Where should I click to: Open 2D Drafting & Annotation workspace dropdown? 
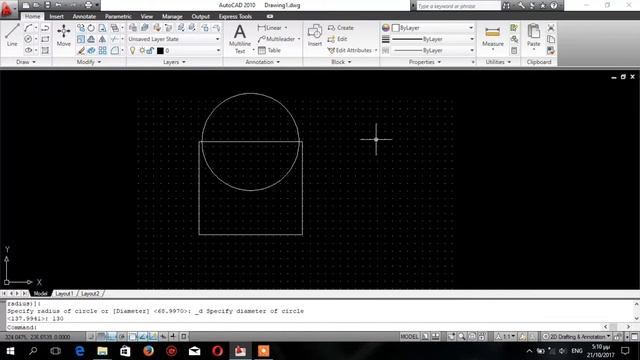(x=576, y=337)
